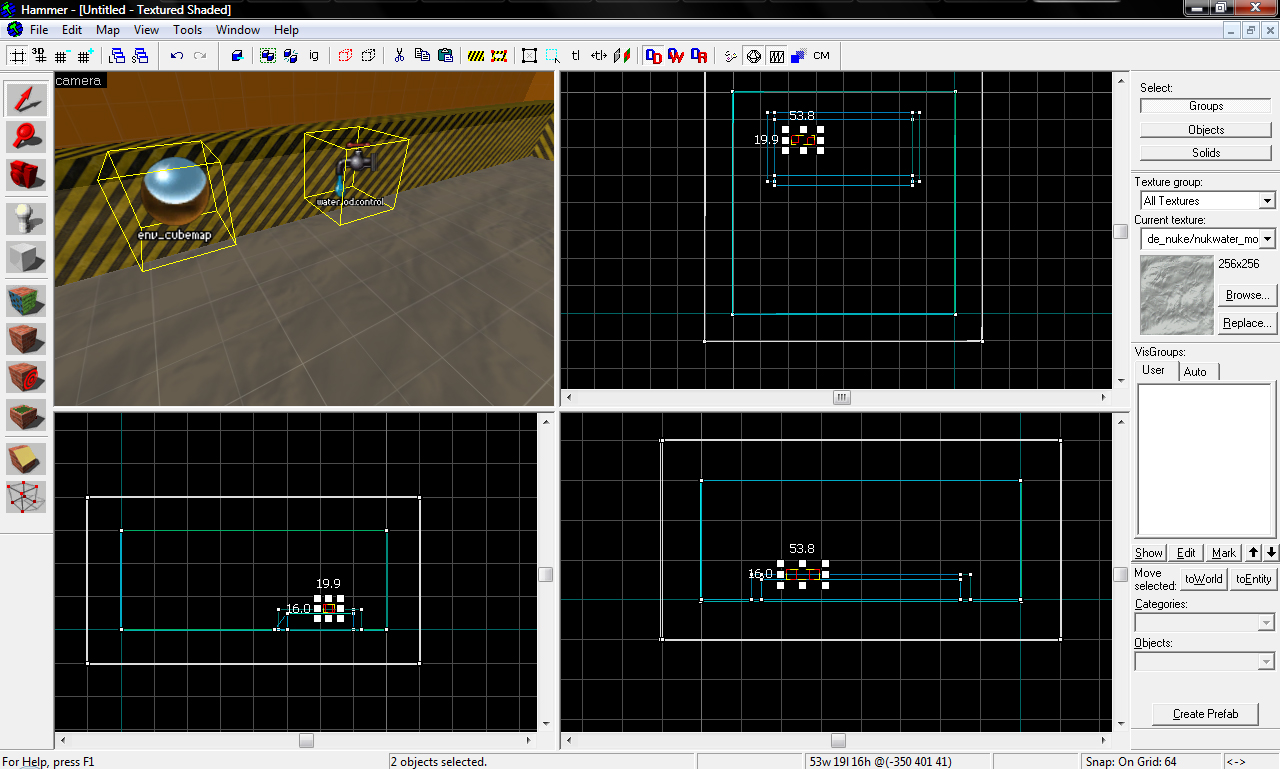Open the Clipping tool
Image resolution: width=1280 pixels, height=769 pixels.
point(26,458)
